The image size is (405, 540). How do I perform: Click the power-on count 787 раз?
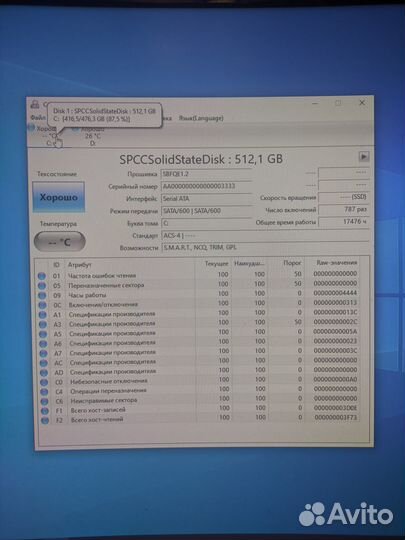click(343, 209)
